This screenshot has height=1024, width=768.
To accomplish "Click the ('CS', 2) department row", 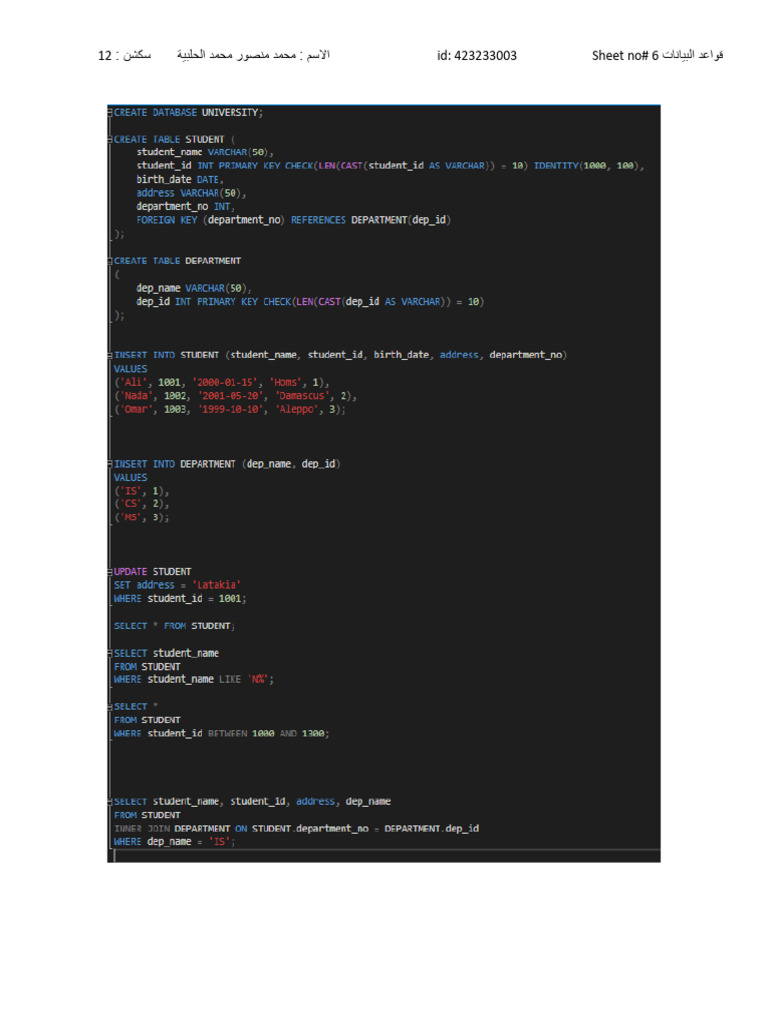I will (x=141, y=504).
